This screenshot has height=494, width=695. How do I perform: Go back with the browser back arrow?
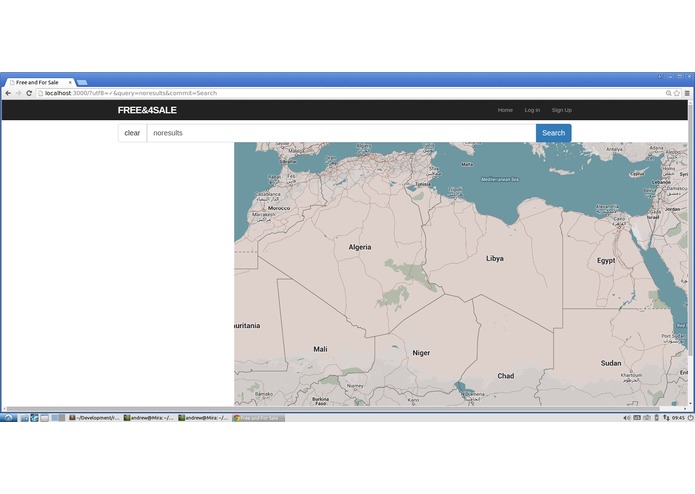(x=8, y=93)
